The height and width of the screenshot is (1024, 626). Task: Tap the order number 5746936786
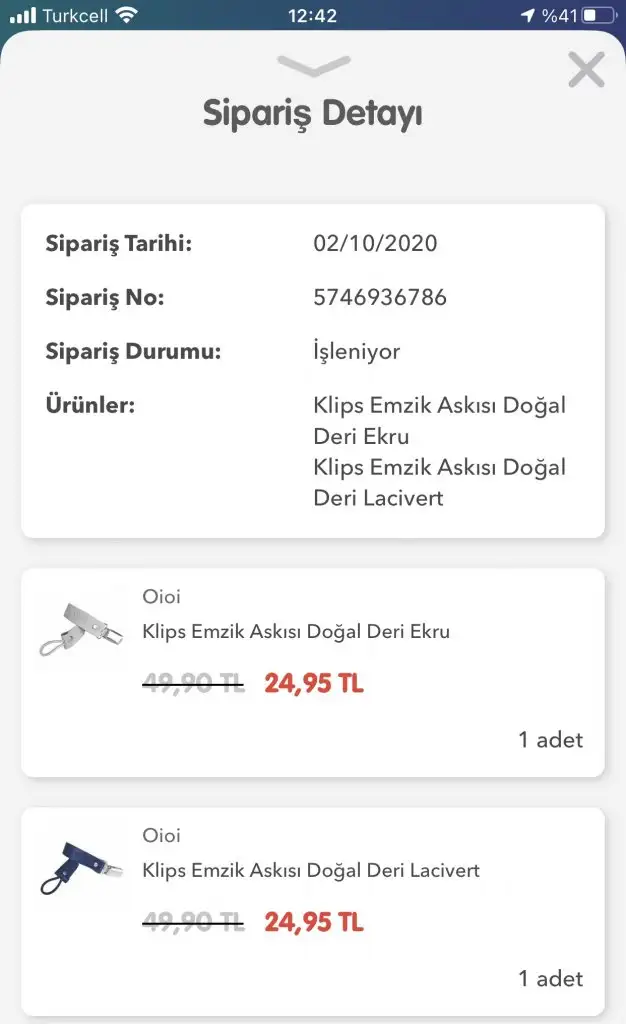pyautogui.click(x=380, y=298)
